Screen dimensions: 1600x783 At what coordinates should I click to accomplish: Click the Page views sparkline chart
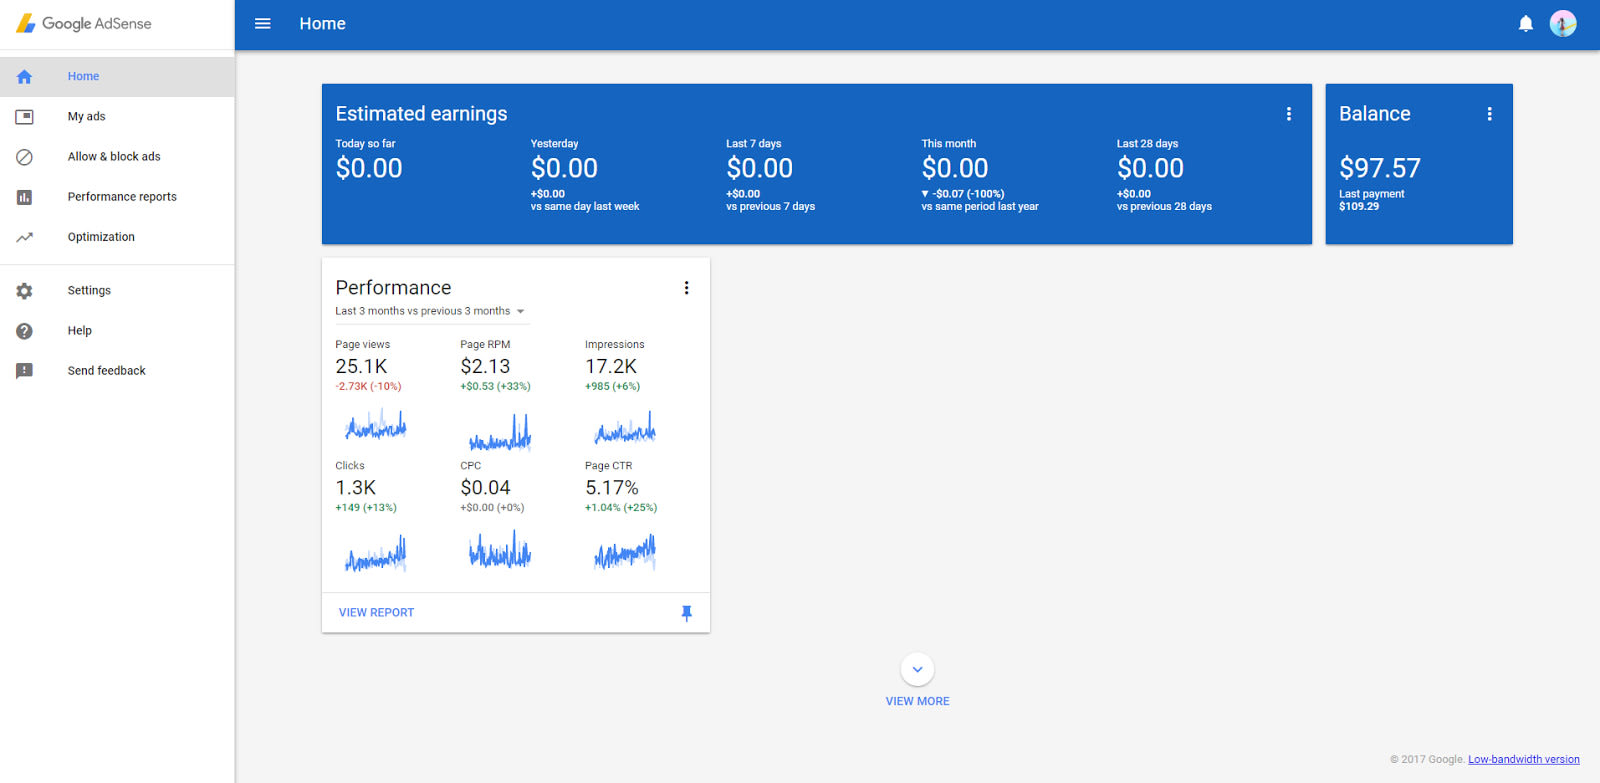376,427
